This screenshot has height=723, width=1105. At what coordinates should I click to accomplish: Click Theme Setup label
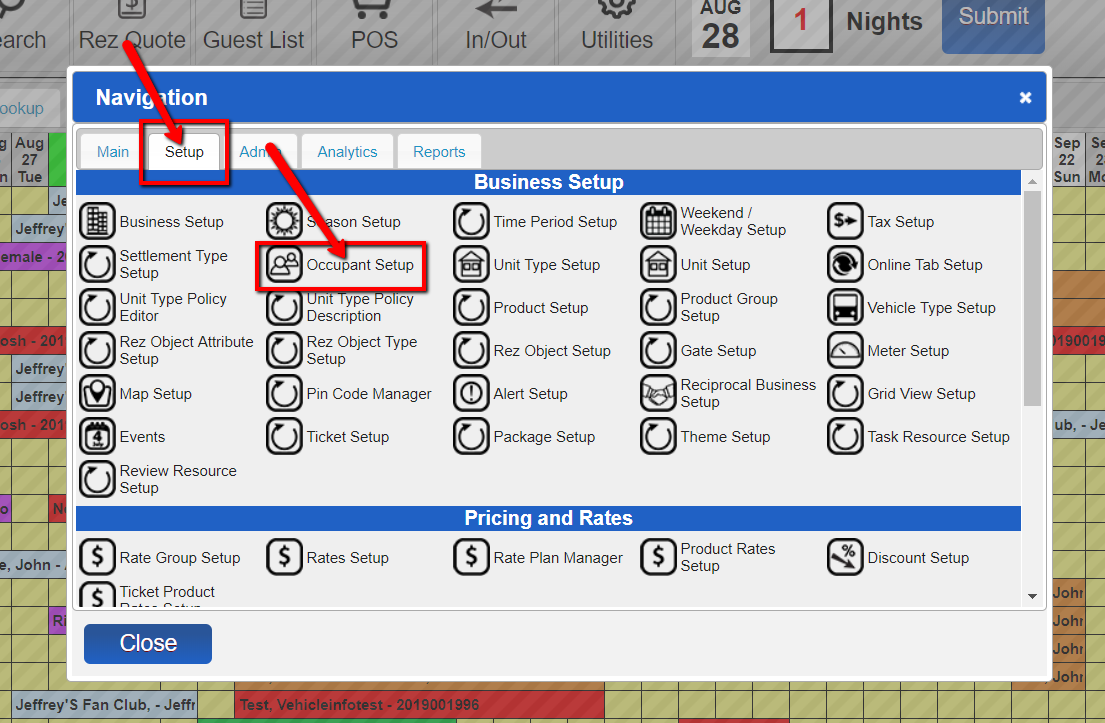click(725, 436)
